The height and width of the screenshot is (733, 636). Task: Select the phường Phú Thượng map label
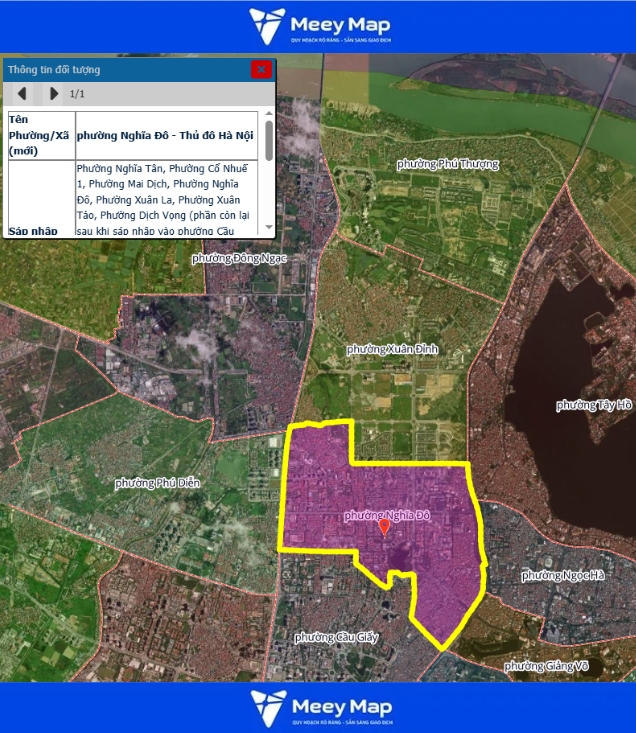pos(447,164)
